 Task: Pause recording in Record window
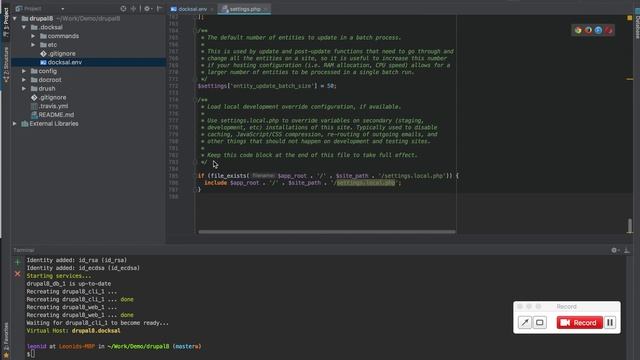click(x=610, y=322)
